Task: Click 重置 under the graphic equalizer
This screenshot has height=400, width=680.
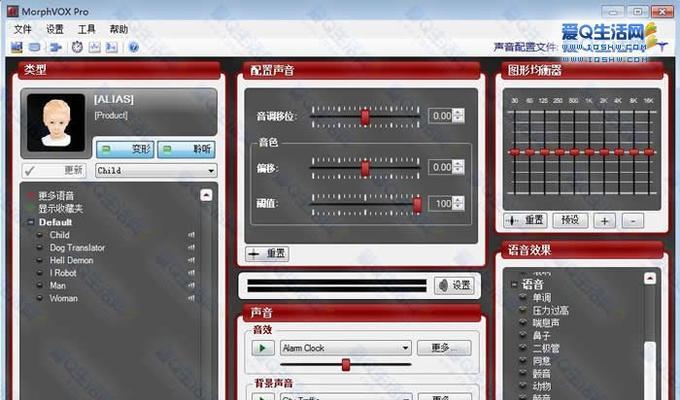Action: 526,220
